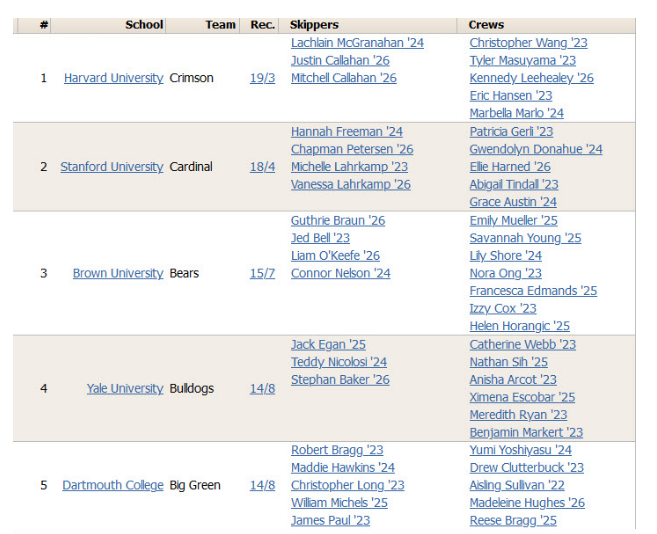The width and height of the screenshot is (657, 534).
Task: Open skipper William Michels '25 profile
Action: pyautogui.click(x=339, y=503)
